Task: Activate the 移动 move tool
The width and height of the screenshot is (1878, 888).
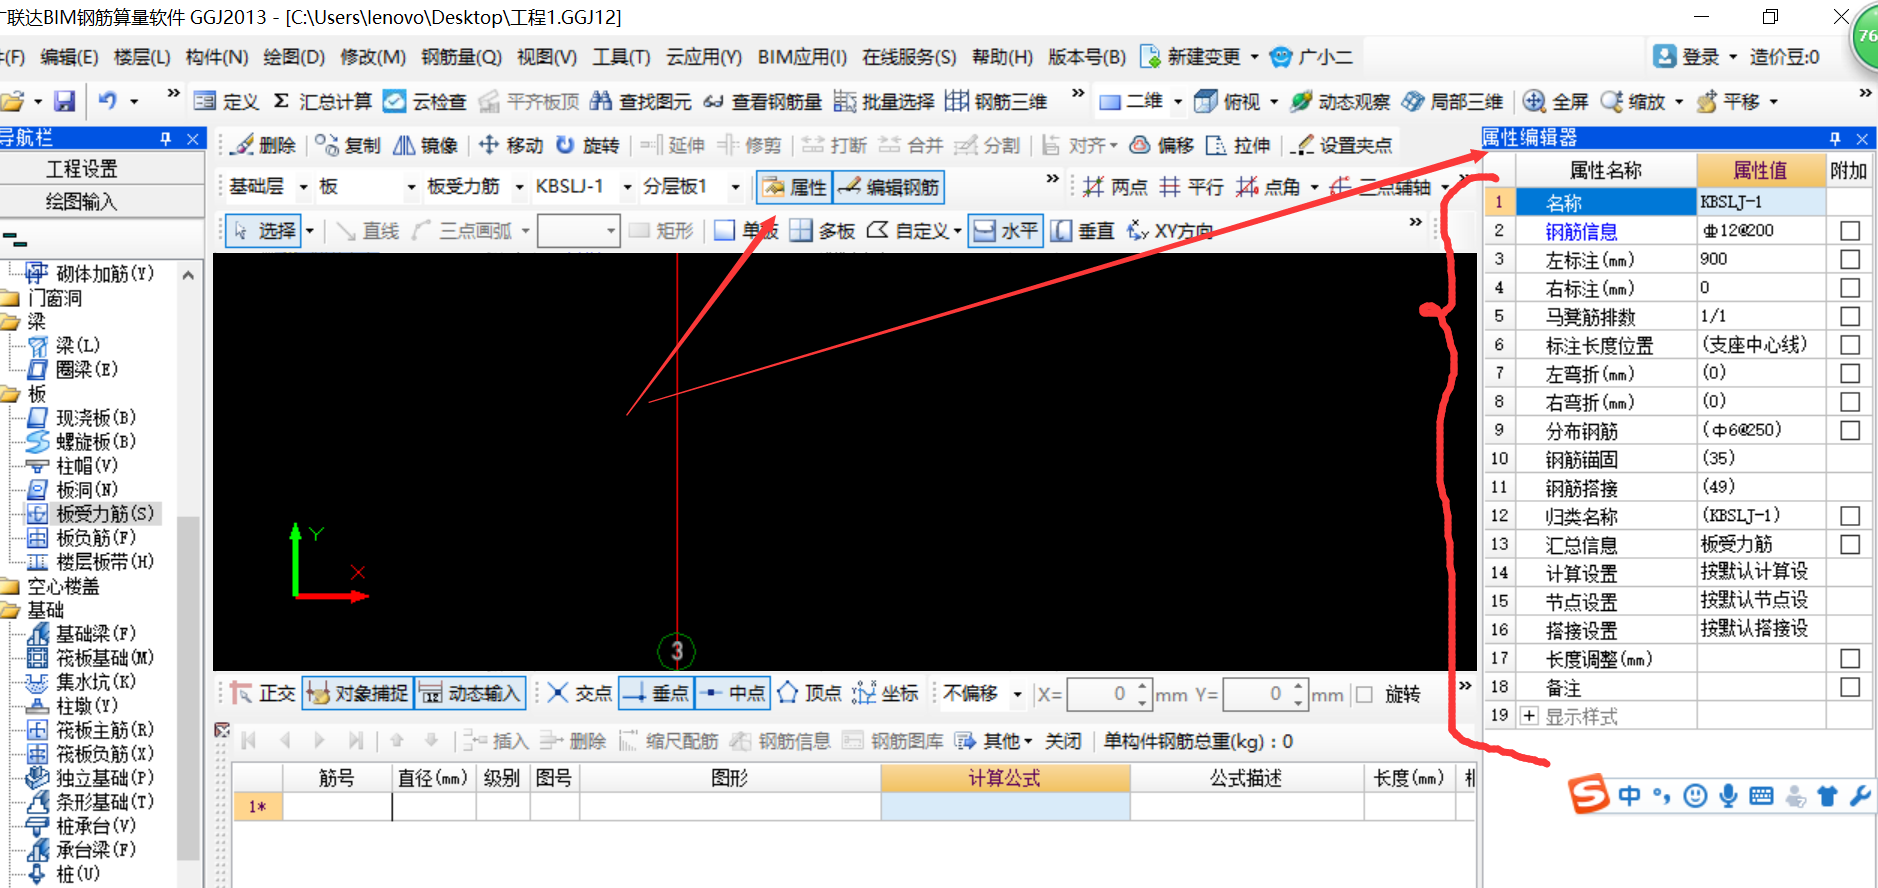Action: (510, 145)
